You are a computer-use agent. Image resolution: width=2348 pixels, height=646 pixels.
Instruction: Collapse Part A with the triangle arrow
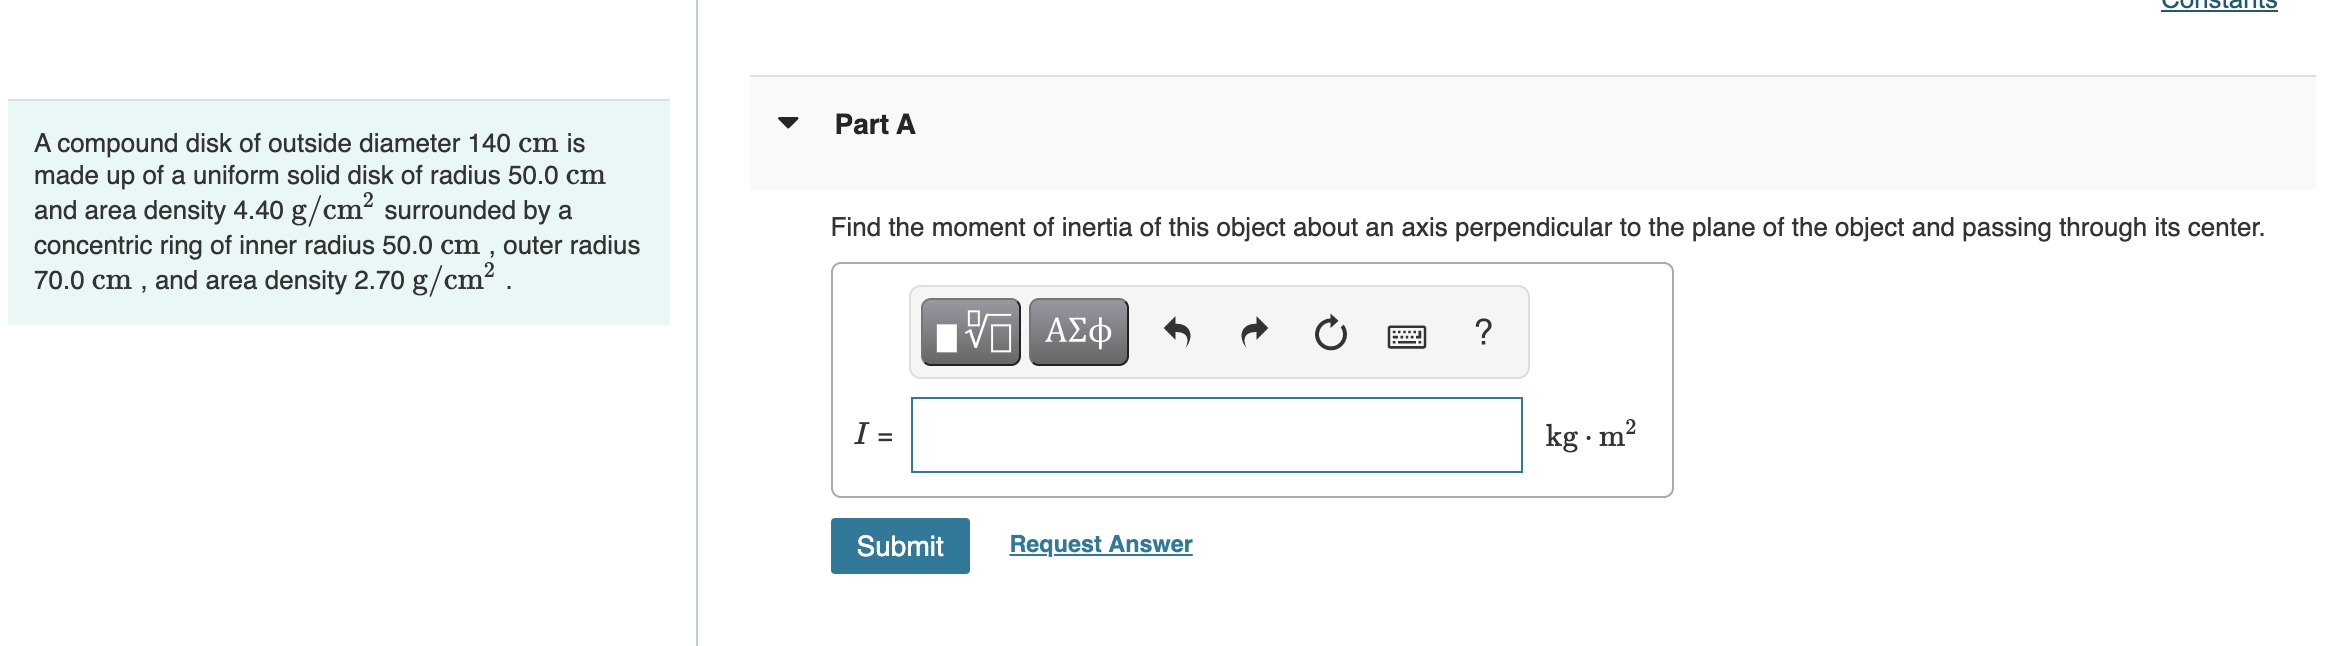pos(788,123)
